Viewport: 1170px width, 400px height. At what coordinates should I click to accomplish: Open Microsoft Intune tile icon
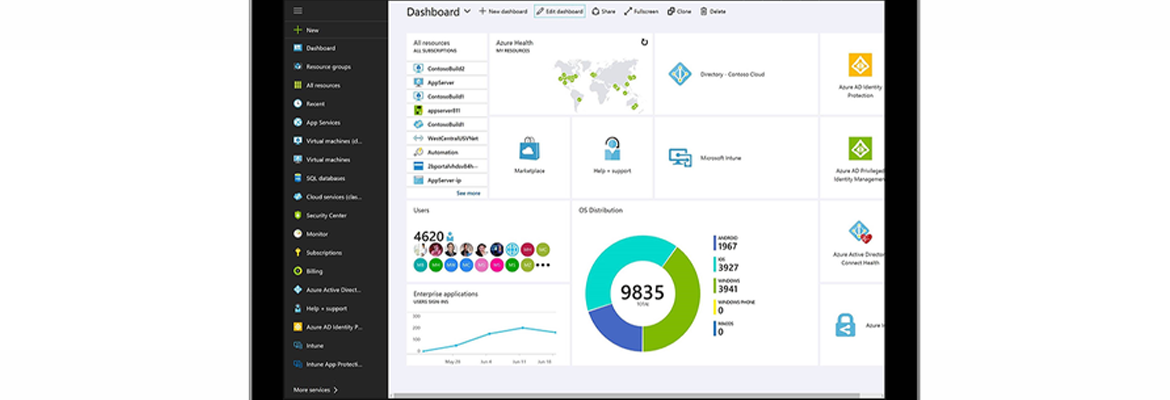tap(680, 157)
